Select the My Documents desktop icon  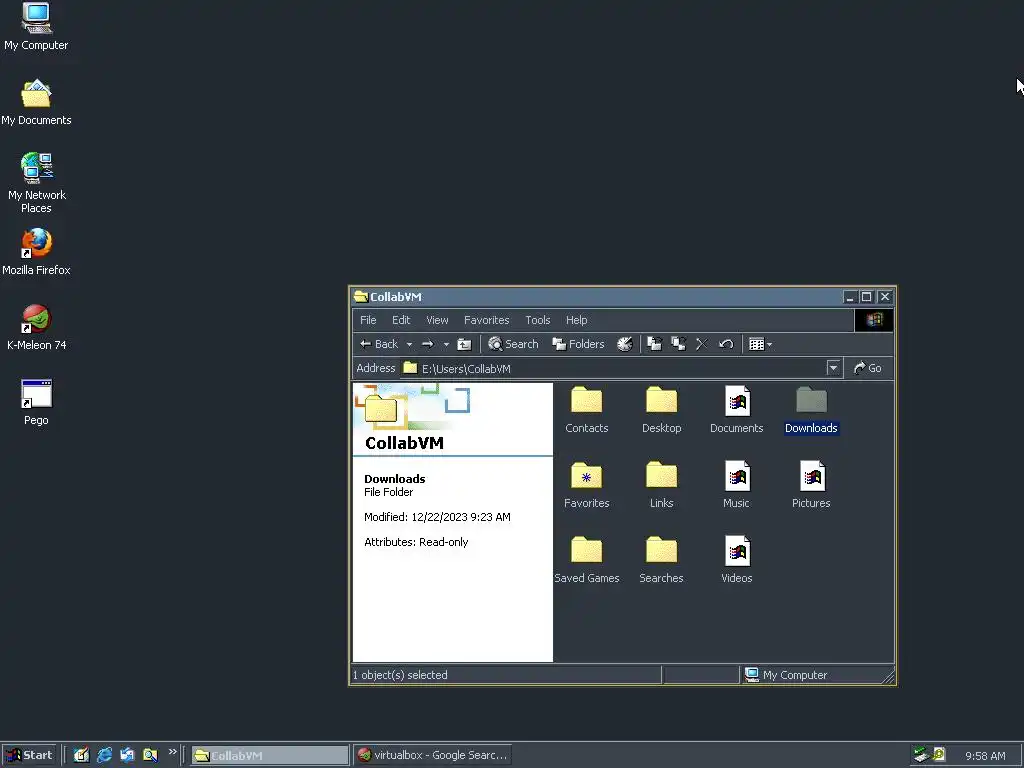(36, 102)
